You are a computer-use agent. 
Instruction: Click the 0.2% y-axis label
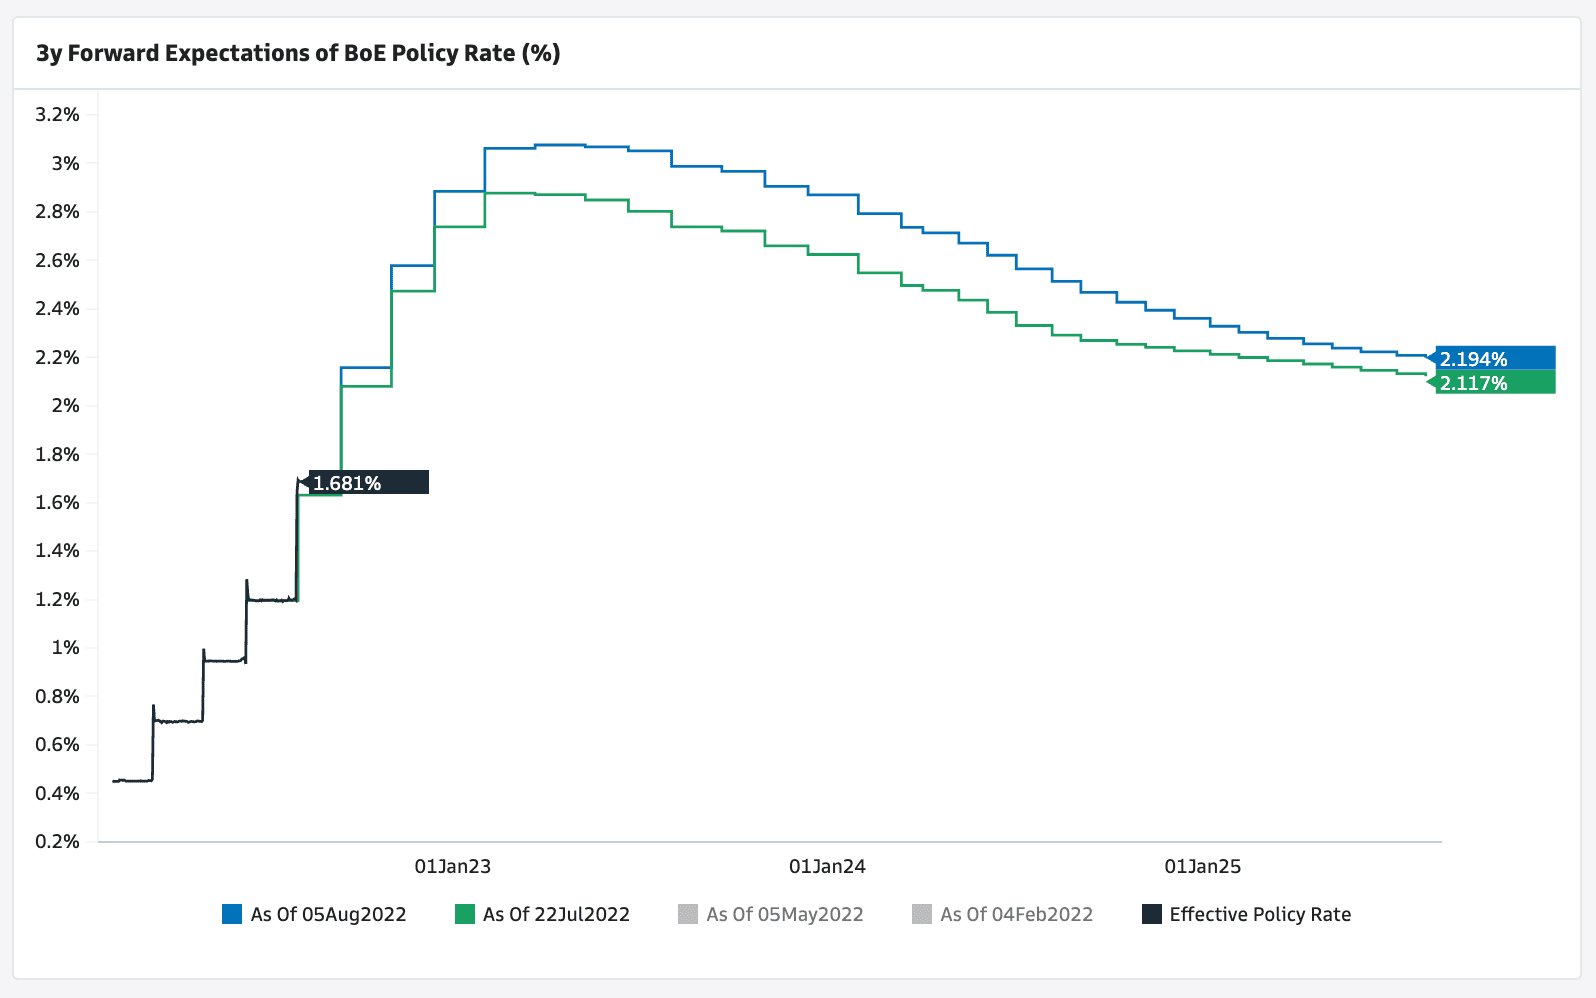(x=57, y=841)
